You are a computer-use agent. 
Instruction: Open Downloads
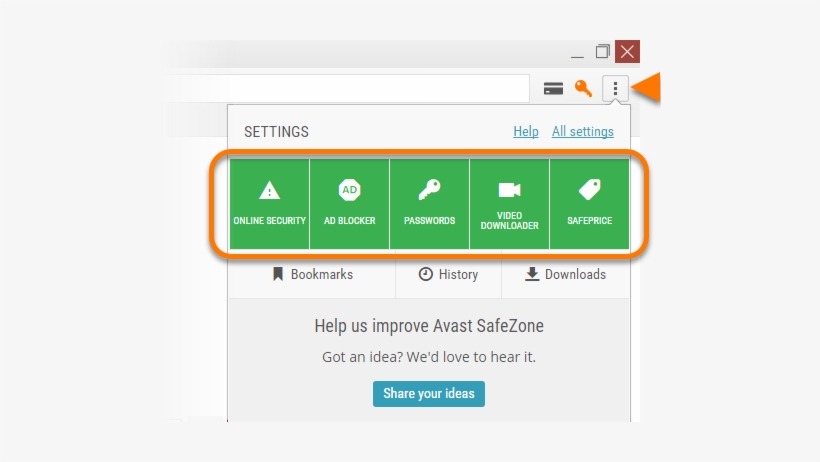point(565,274)
